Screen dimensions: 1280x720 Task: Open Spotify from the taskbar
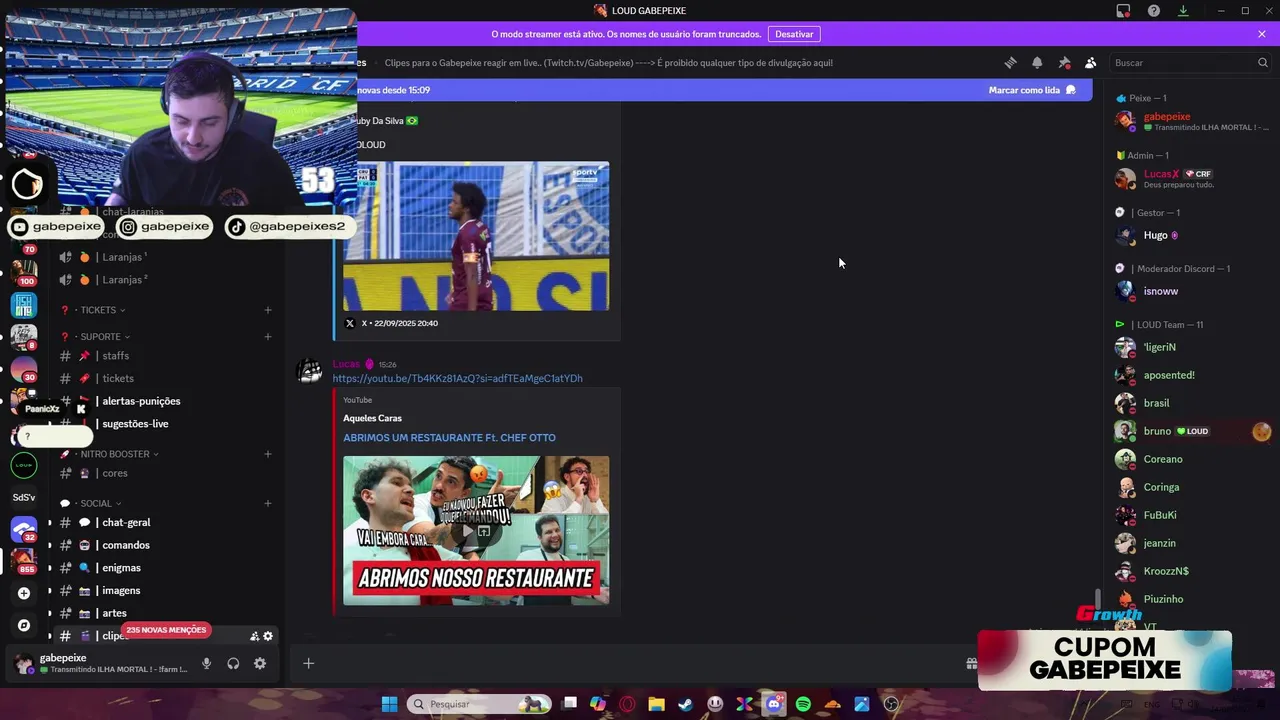tap(803, 704)
